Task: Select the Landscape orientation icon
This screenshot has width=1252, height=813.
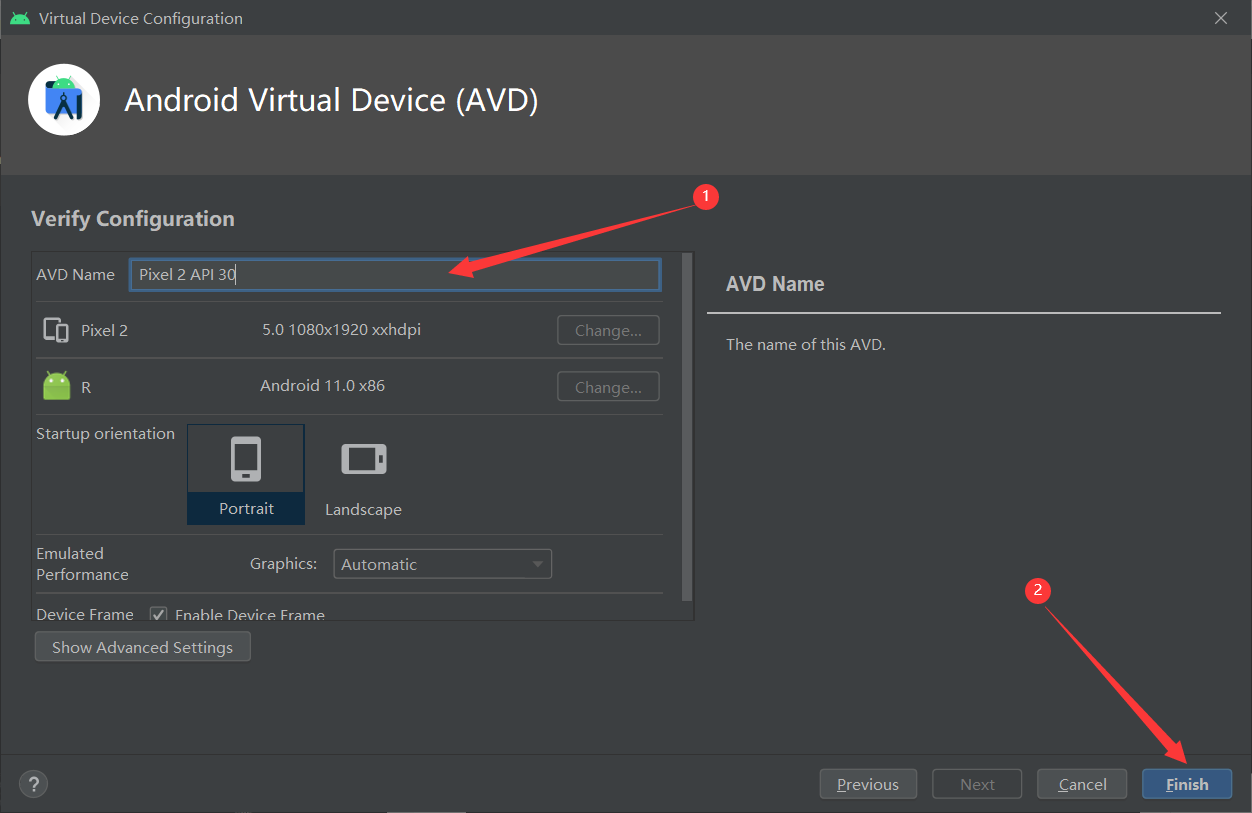Action: tap(363, 458)
